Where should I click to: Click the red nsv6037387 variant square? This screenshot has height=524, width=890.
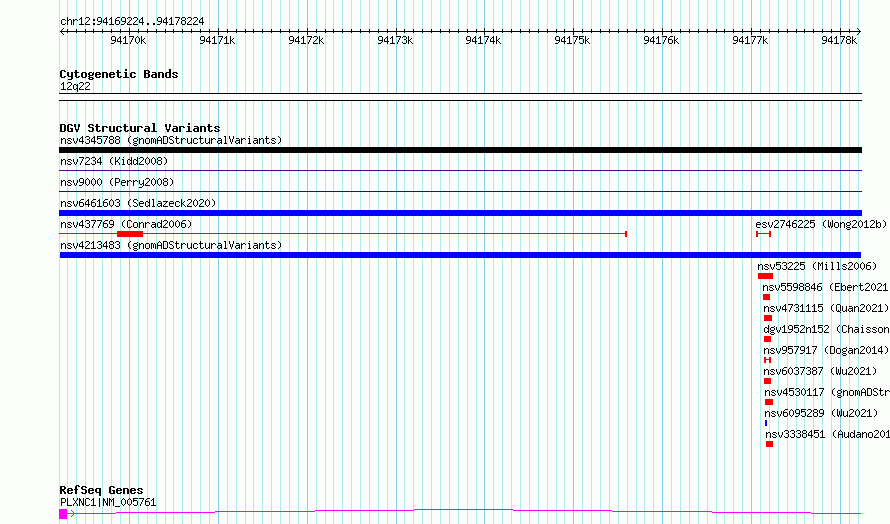[767, 381]
